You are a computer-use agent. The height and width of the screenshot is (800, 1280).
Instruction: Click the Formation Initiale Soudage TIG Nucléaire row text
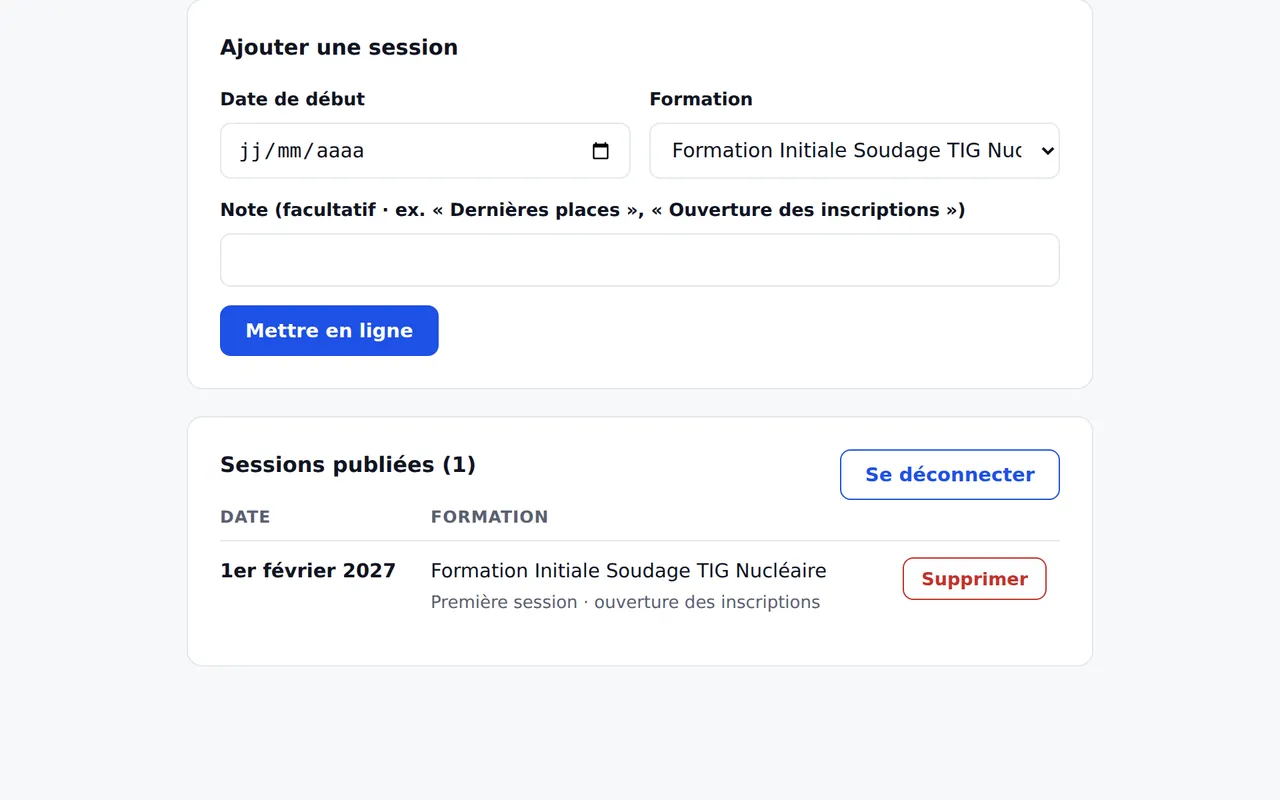click(628, 571)
